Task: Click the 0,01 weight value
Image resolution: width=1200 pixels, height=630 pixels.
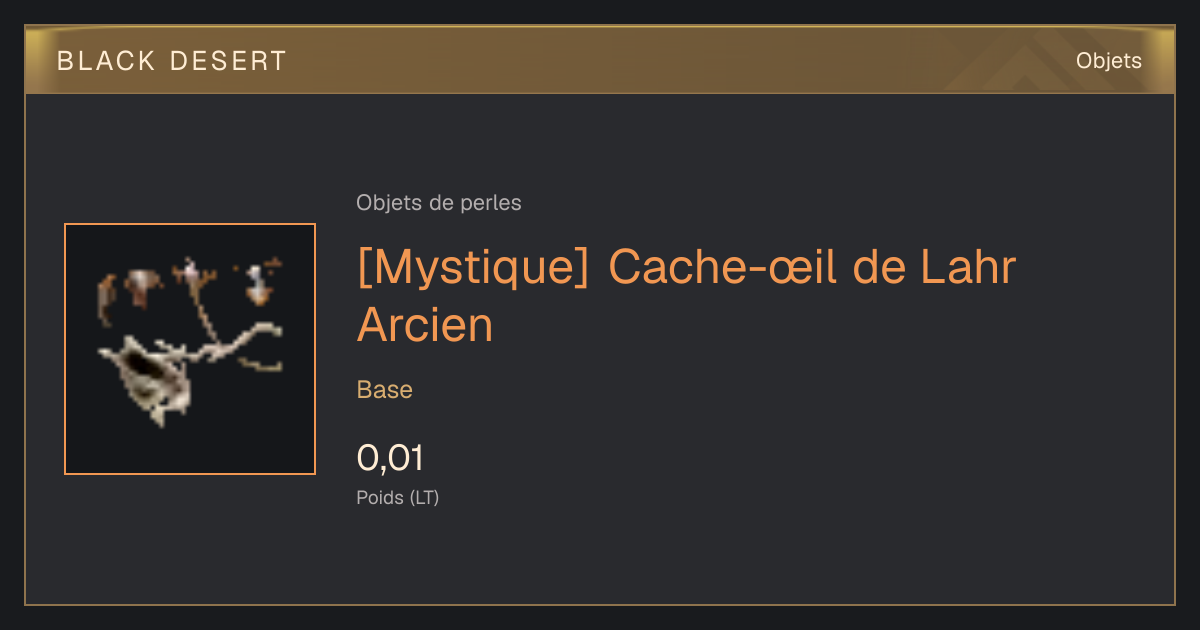Action: [390, 458]
